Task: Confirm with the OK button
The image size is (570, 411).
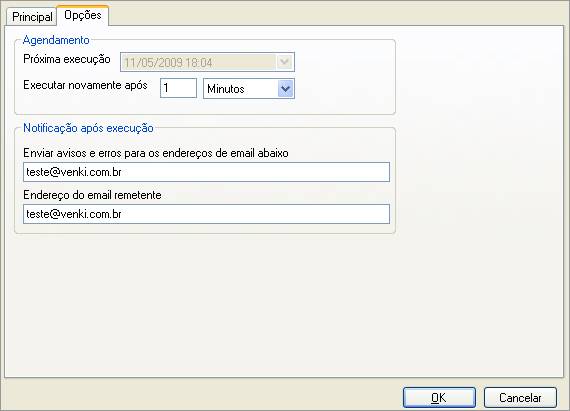Action: [439, 398]
